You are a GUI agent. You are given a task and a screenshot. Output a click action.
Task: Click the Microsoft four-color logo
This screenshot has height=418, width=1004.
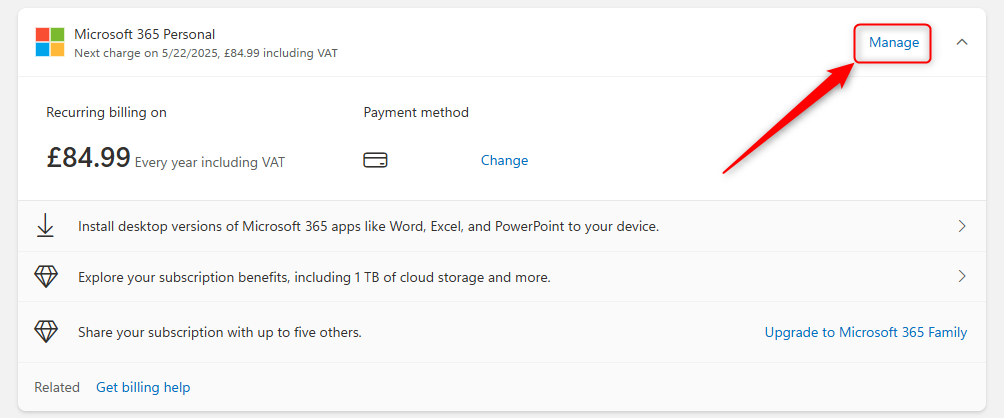[50, 42]
